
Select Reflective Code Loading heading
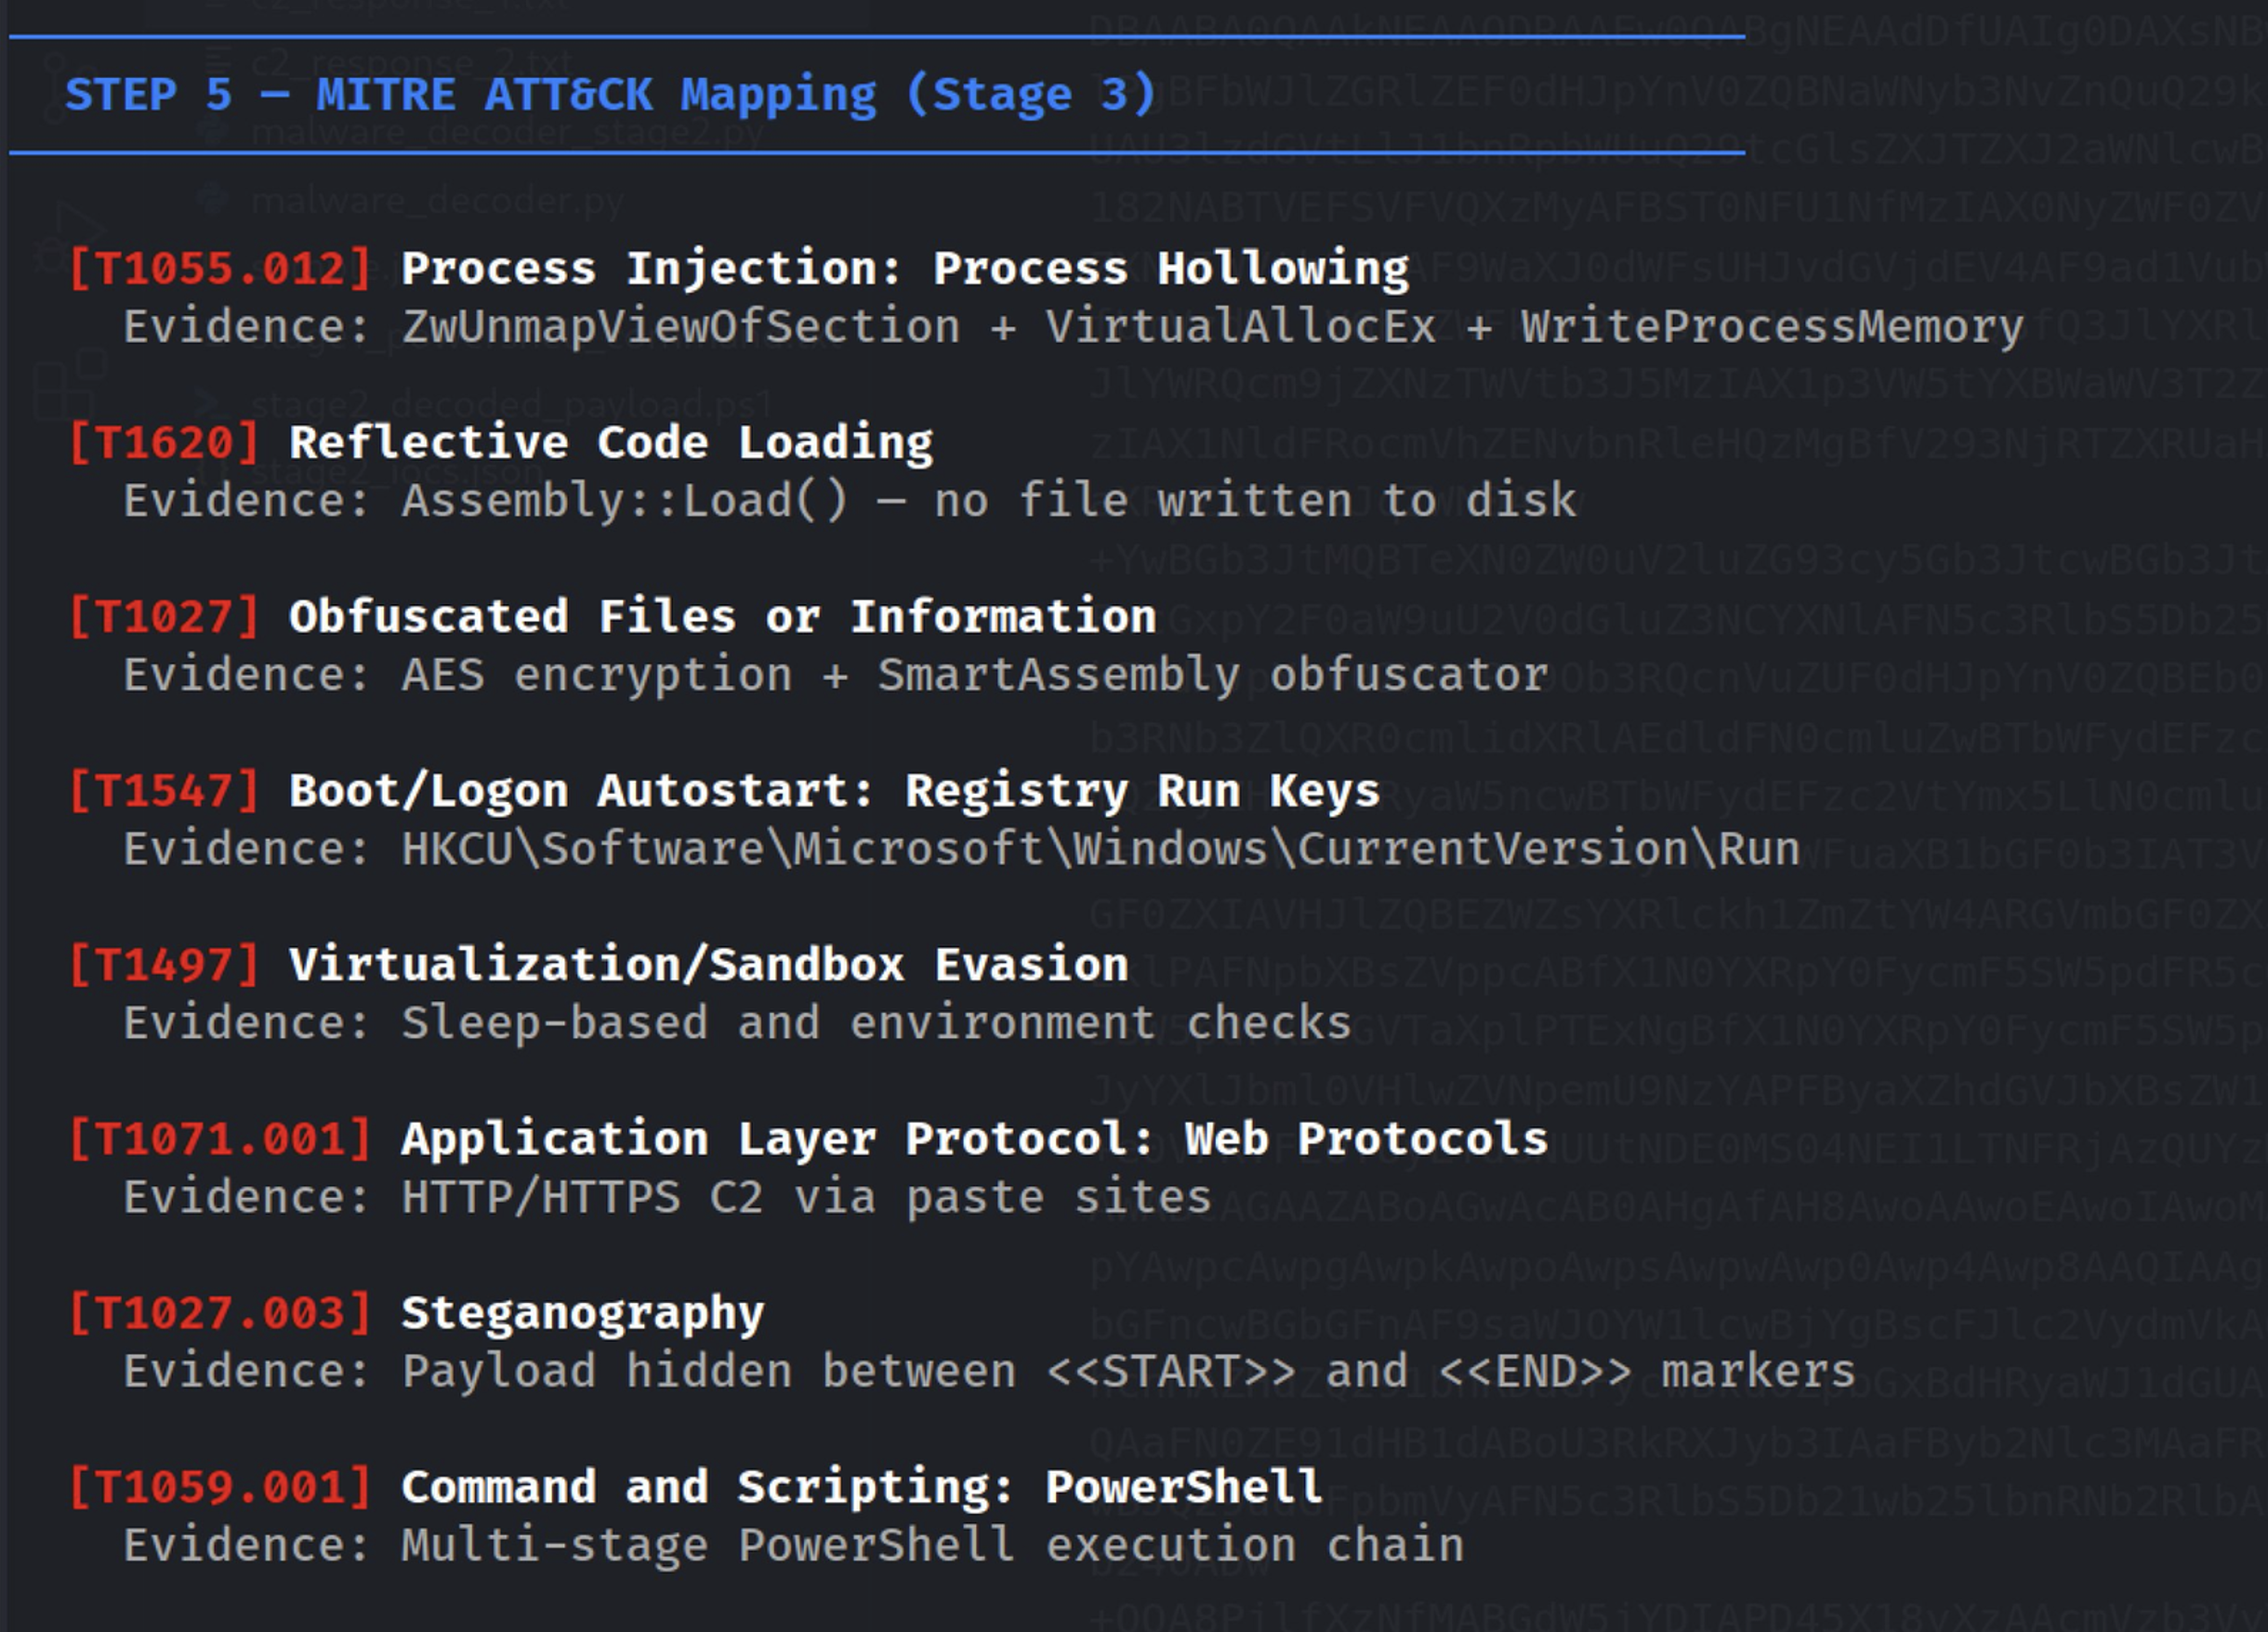click(x=610, y=443)
